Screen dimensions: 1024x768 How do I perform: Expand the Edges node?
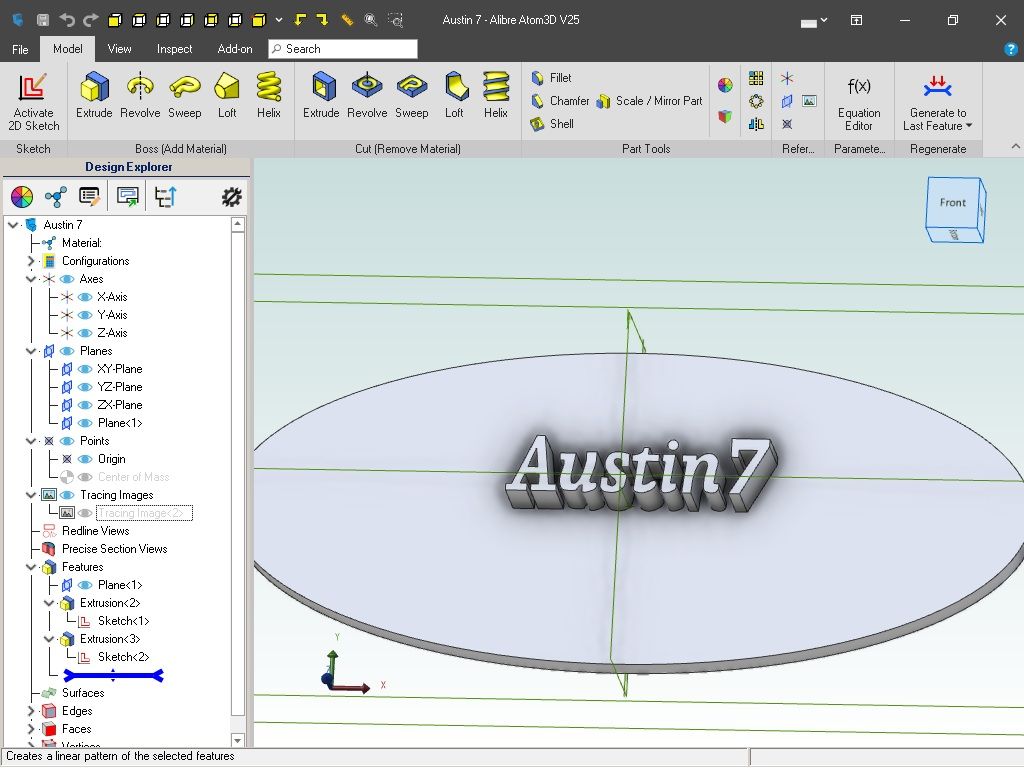(x=31, y=711)
